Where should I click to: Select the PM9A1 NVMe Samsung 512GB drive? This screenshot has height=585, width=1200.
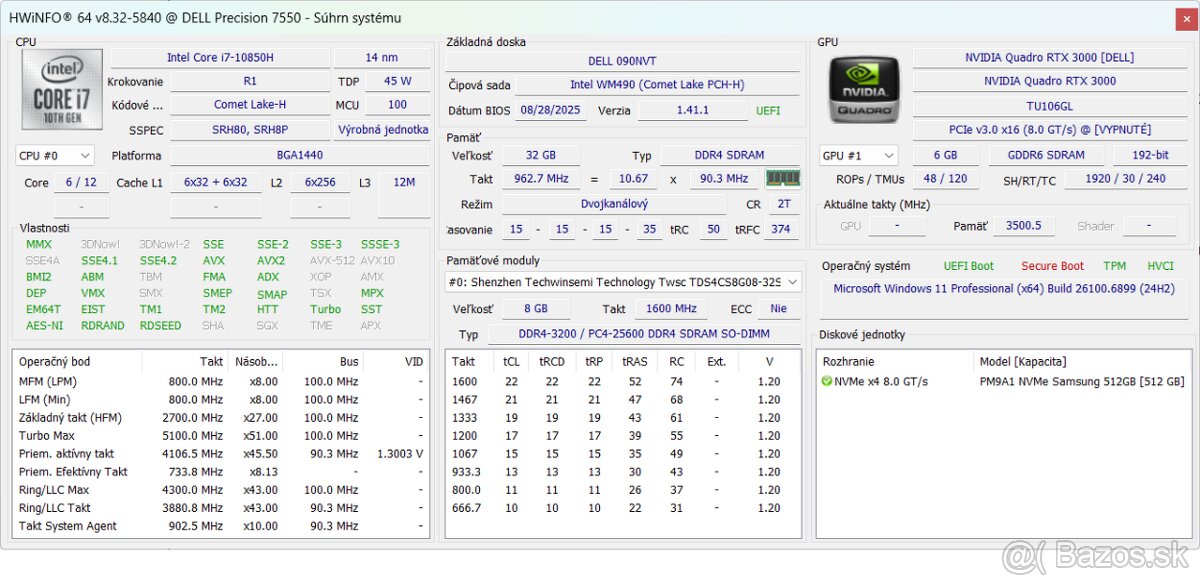(1081, 381)
